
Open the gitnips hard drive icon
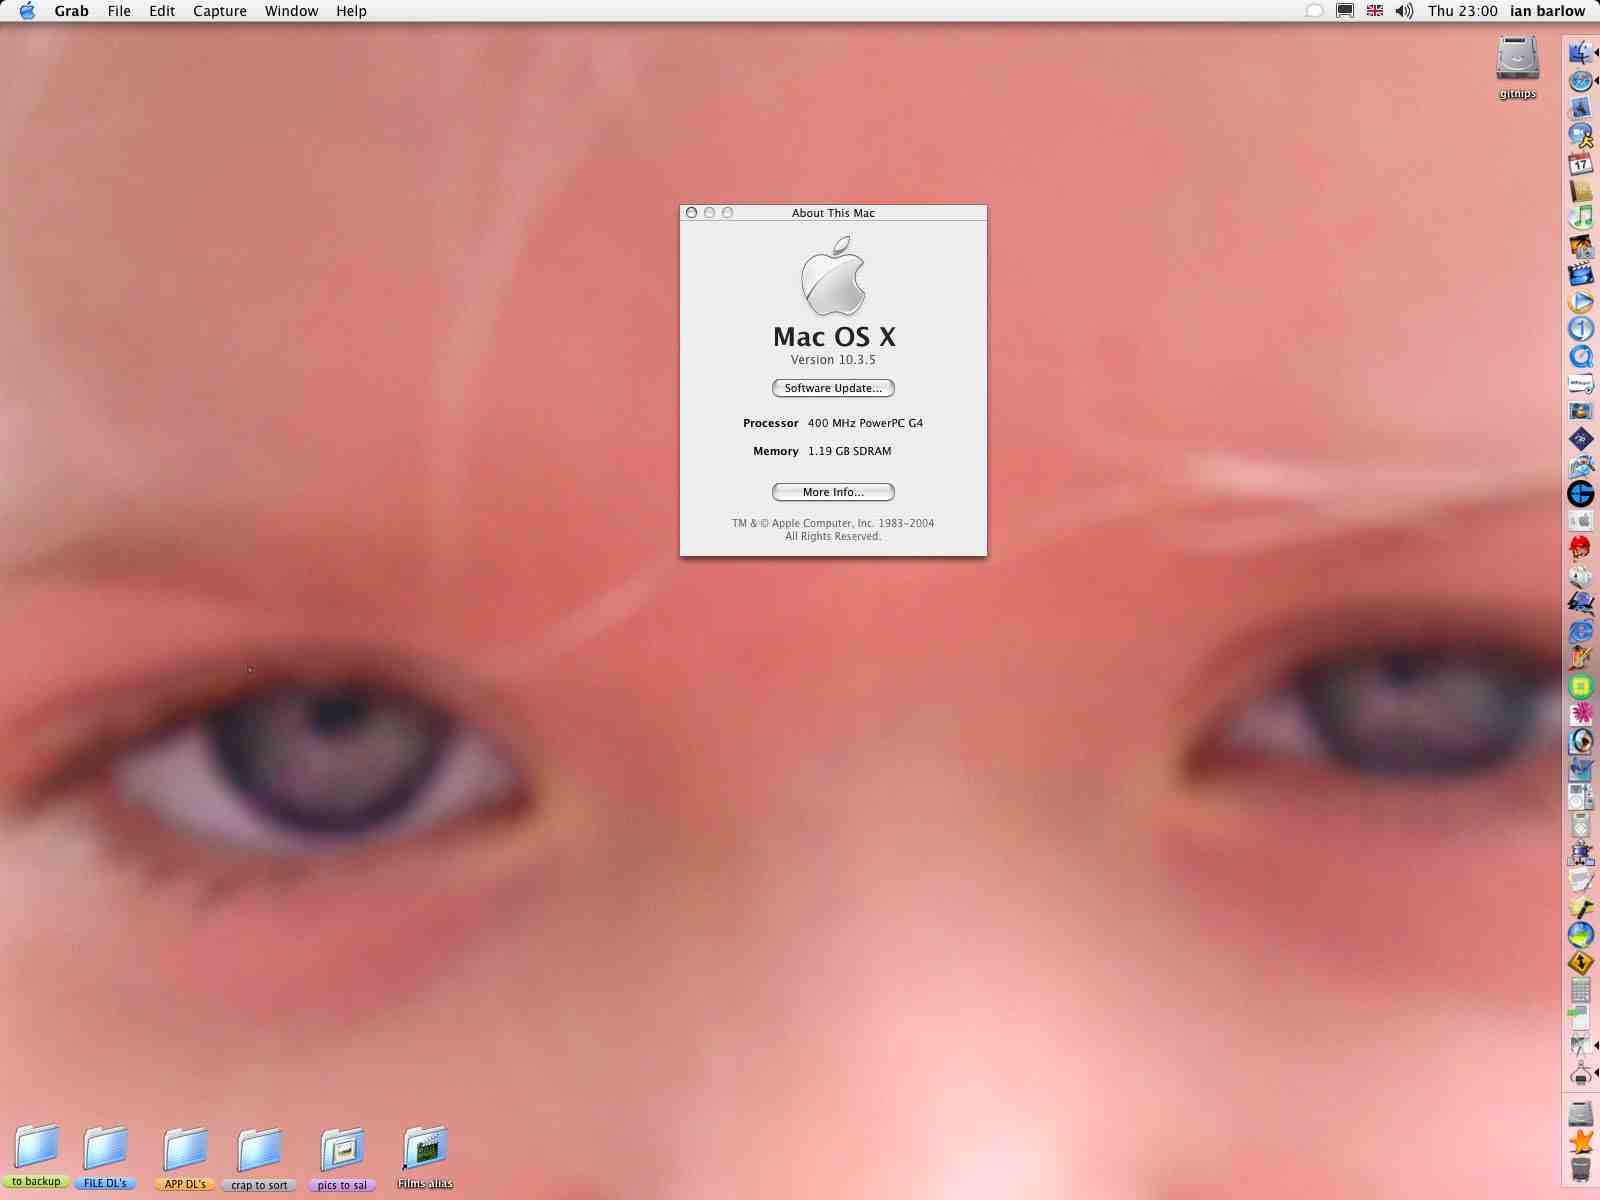(1517, 66)
